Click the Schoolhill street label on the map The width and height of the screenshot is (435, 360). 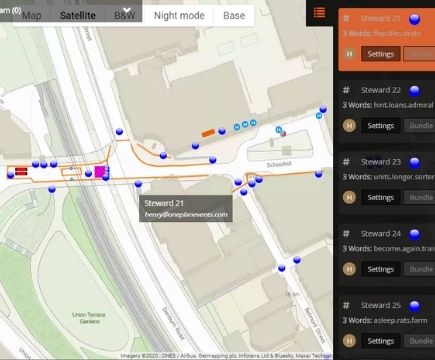279,164
